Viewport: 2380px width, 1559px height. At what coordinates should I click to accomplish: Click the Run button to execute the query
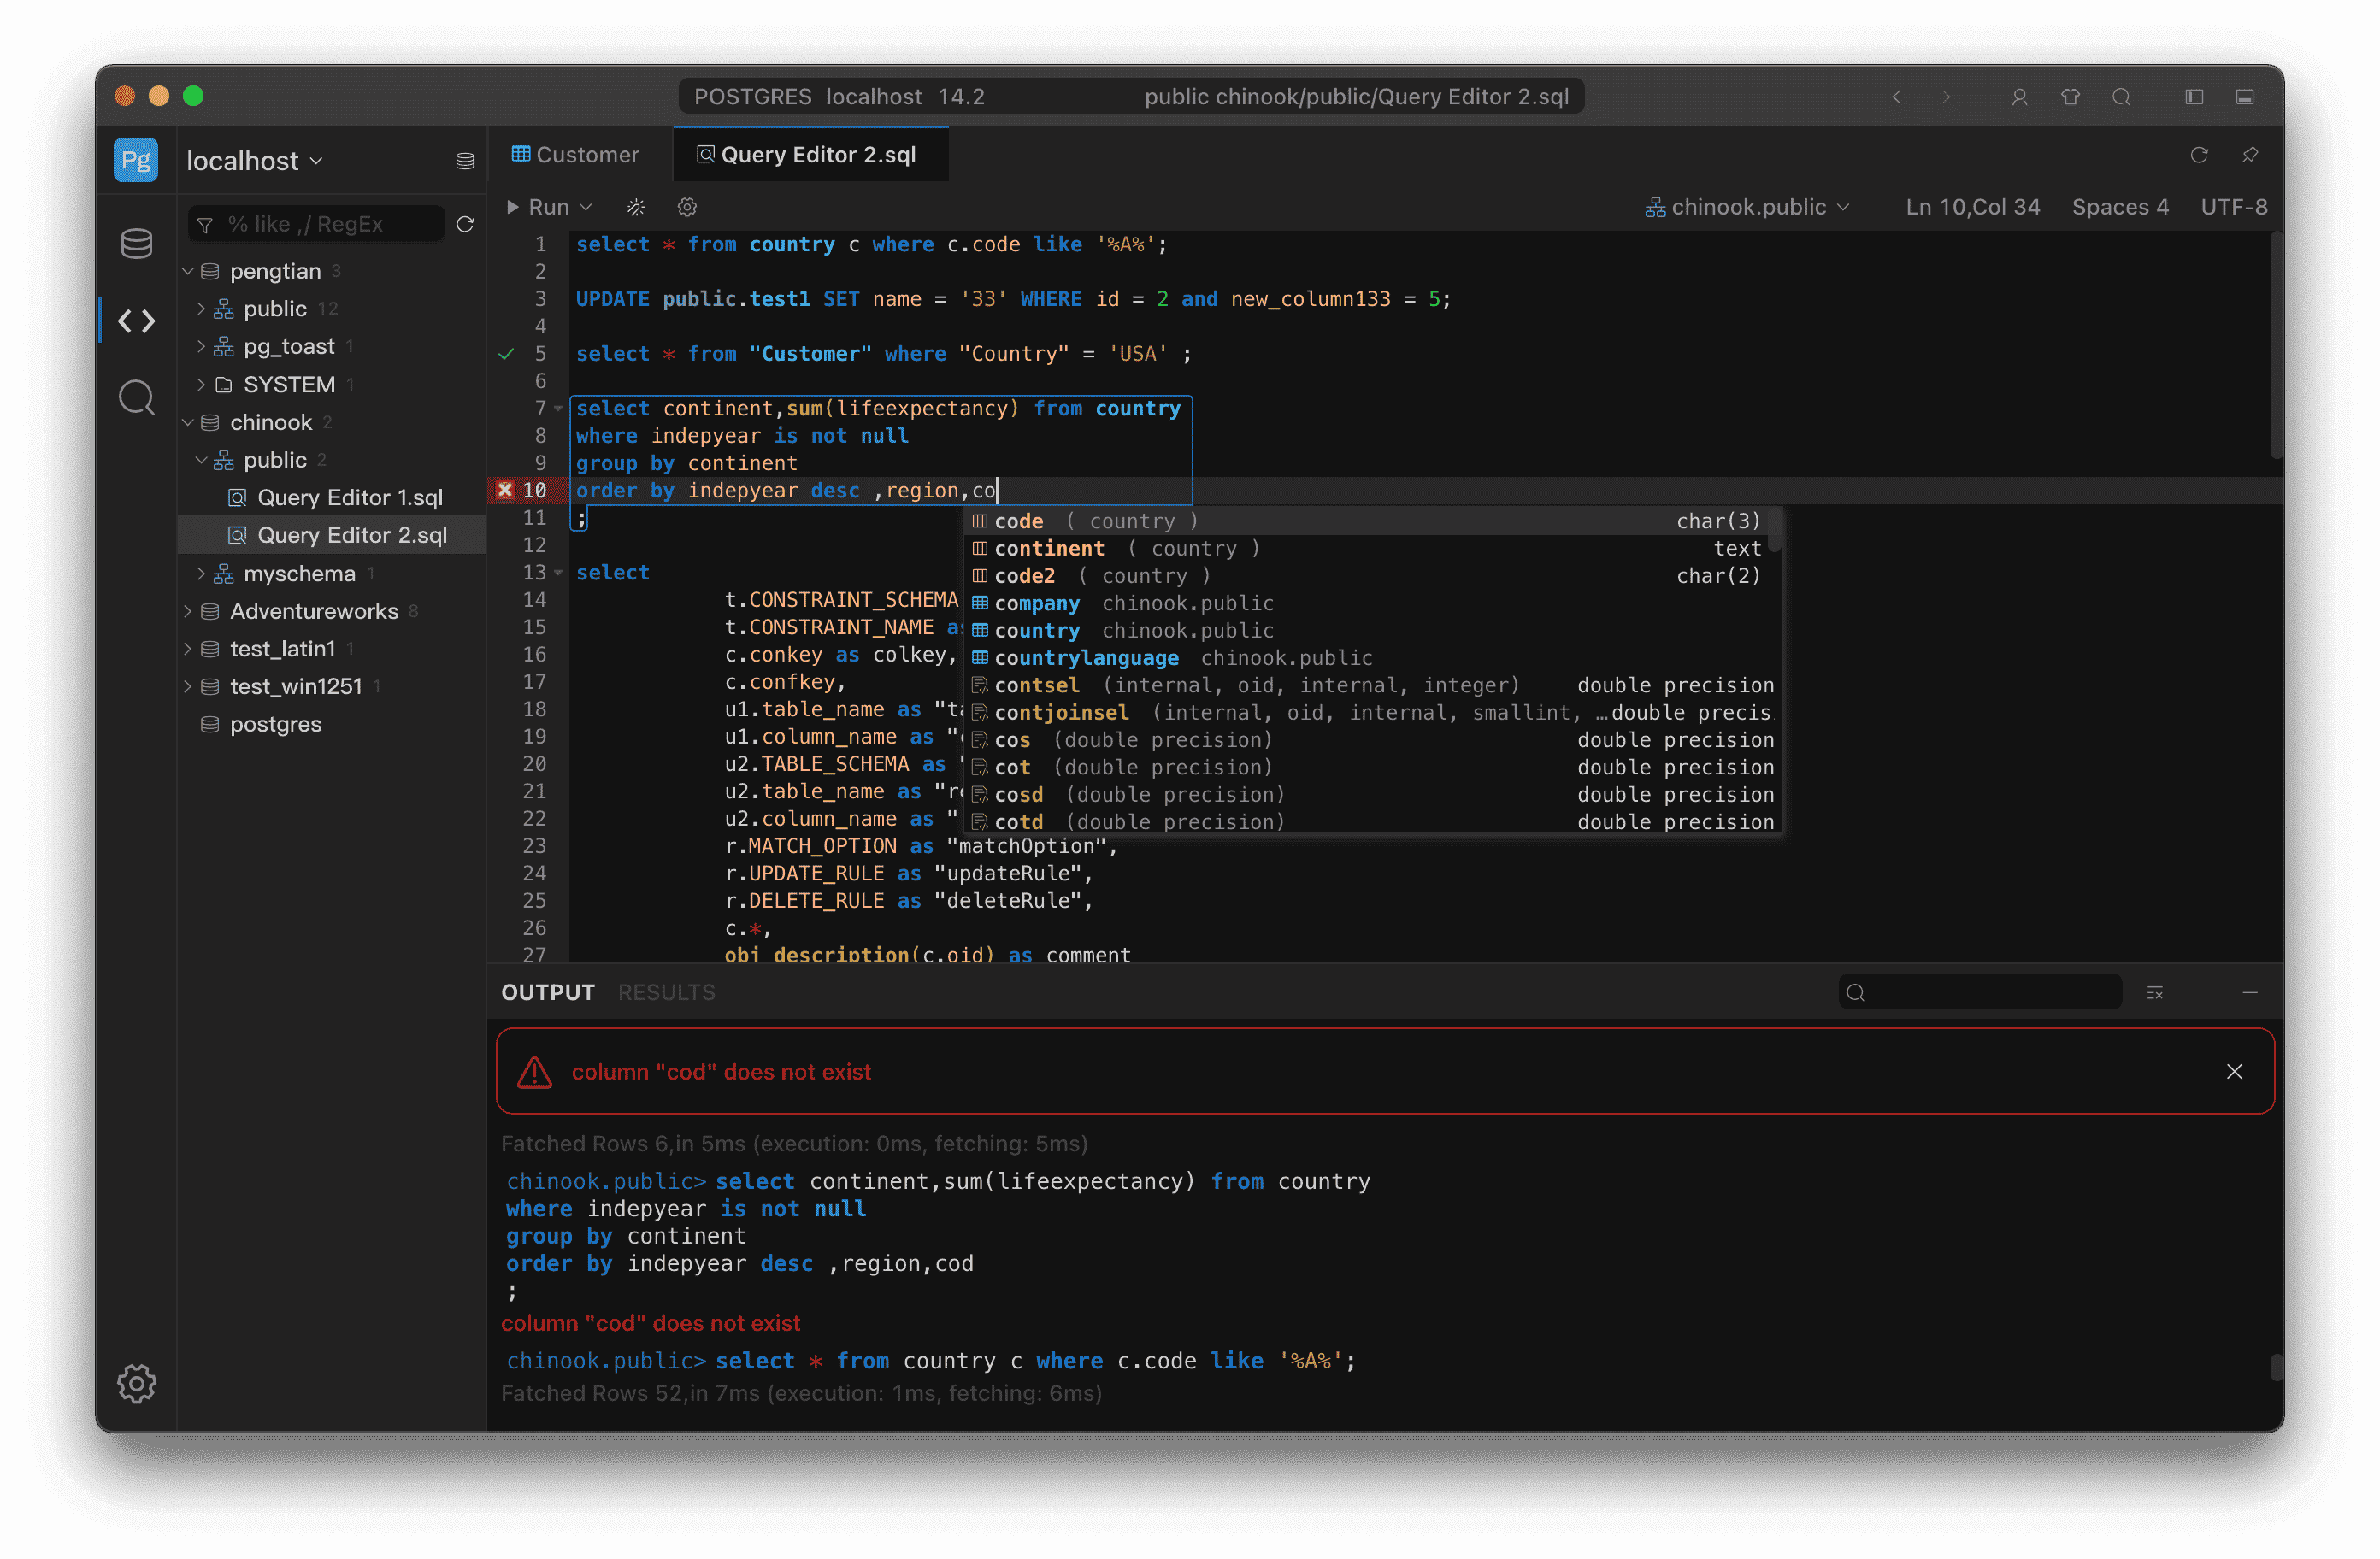[x=540, y=207]
